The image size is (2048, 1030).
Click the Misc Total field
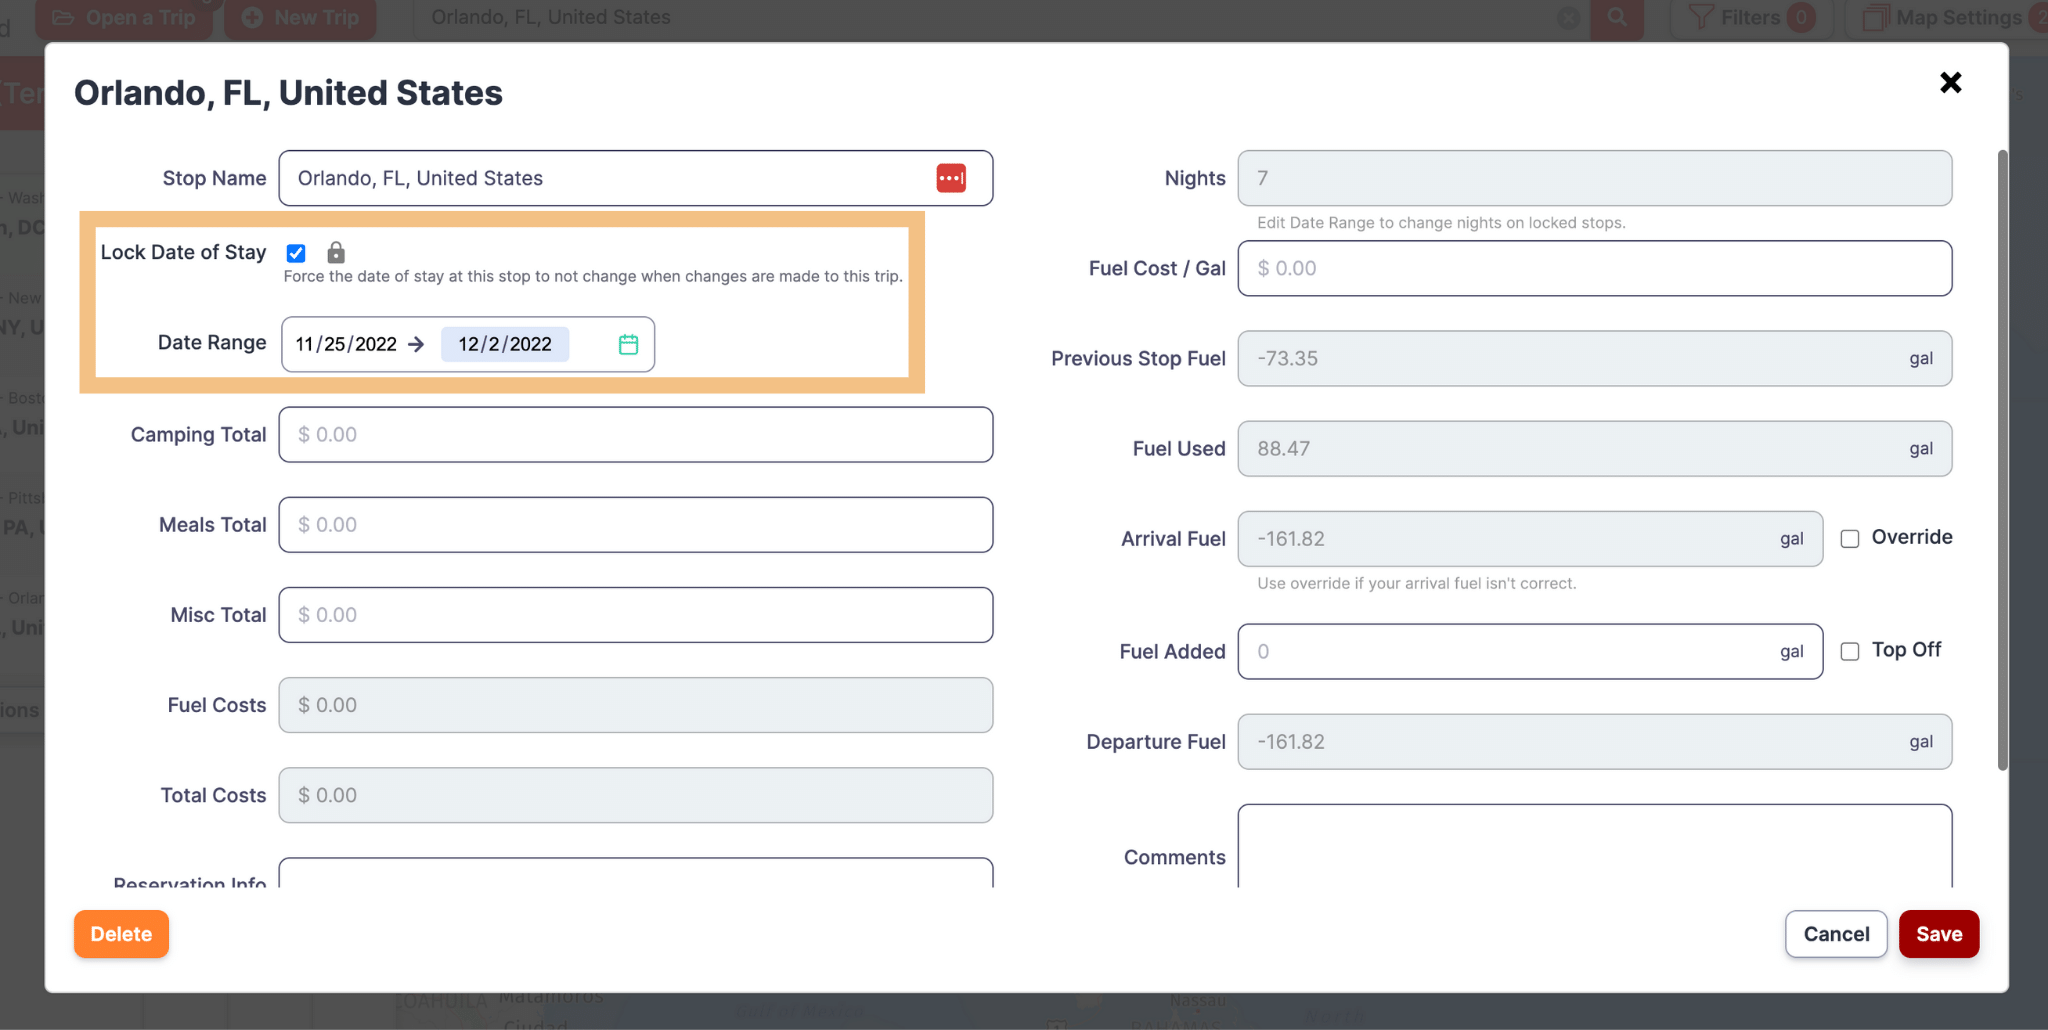[636, 615]
